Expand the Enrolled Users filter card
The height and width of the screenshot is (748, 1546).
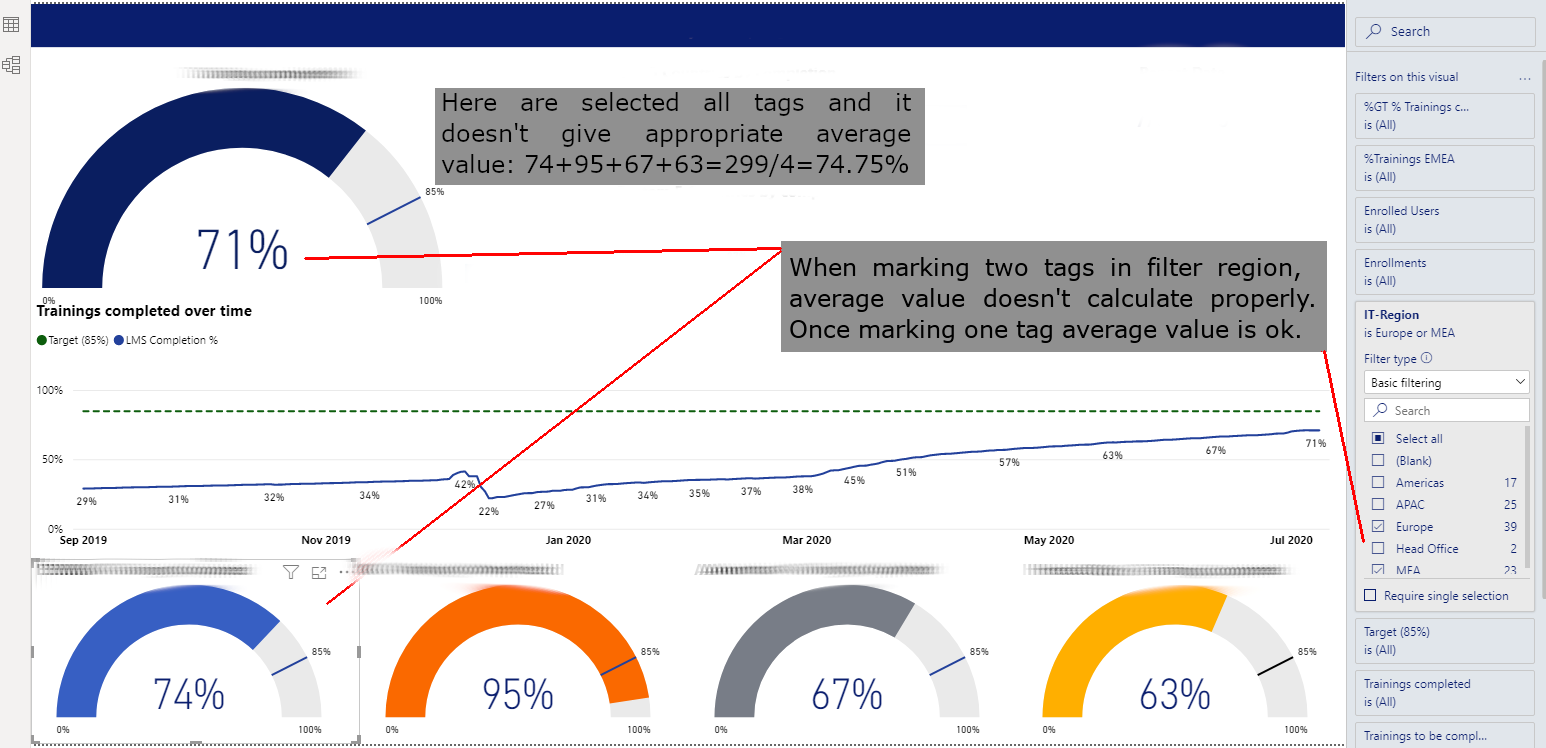[1445, 219]
